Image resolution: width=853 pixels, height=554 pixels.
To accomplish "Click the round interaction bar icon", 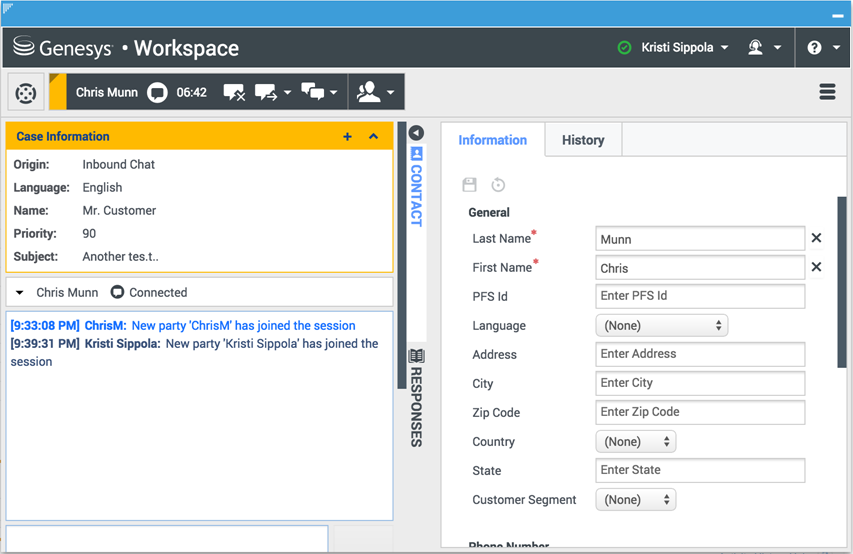I will click(27, 93).
